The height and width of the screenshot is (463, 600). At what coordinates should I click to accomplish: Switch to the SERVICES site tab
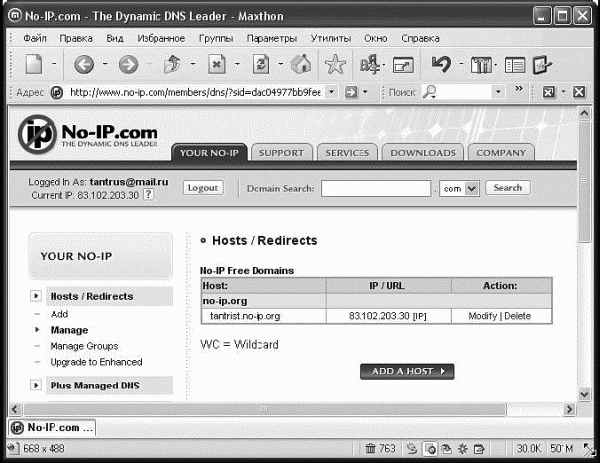coord(347,153)
